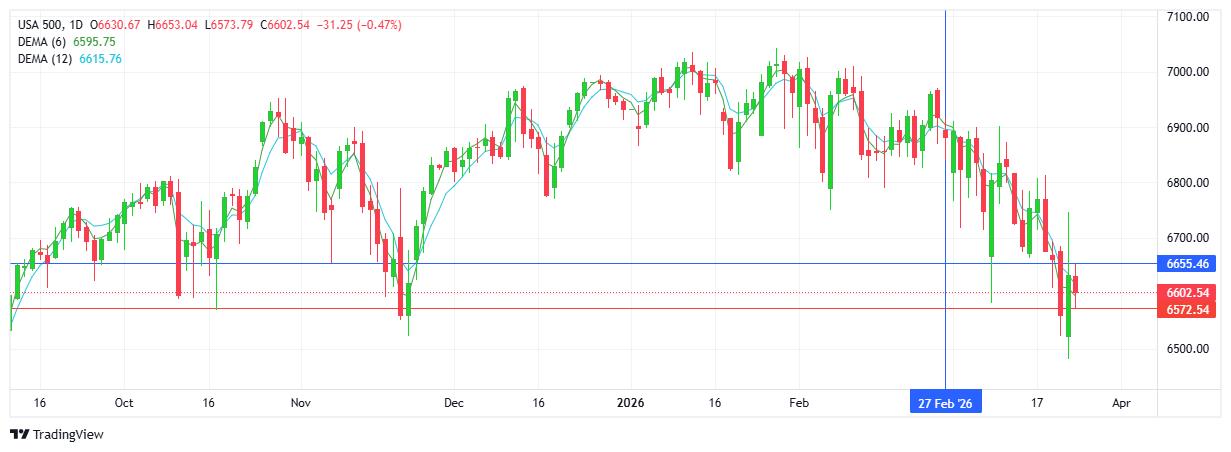Image resolution: width=1231 pixels, height=452 pixels.
Task: Click the Apr label on time axis
Action: (x=1121, y=403)
